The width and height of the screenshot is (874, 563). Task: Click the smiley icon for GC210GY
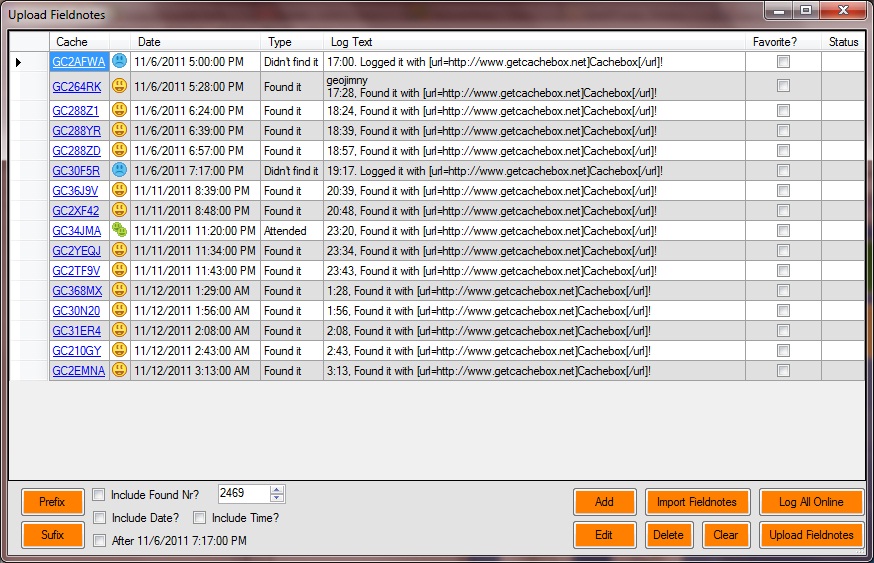coord(119,350)
